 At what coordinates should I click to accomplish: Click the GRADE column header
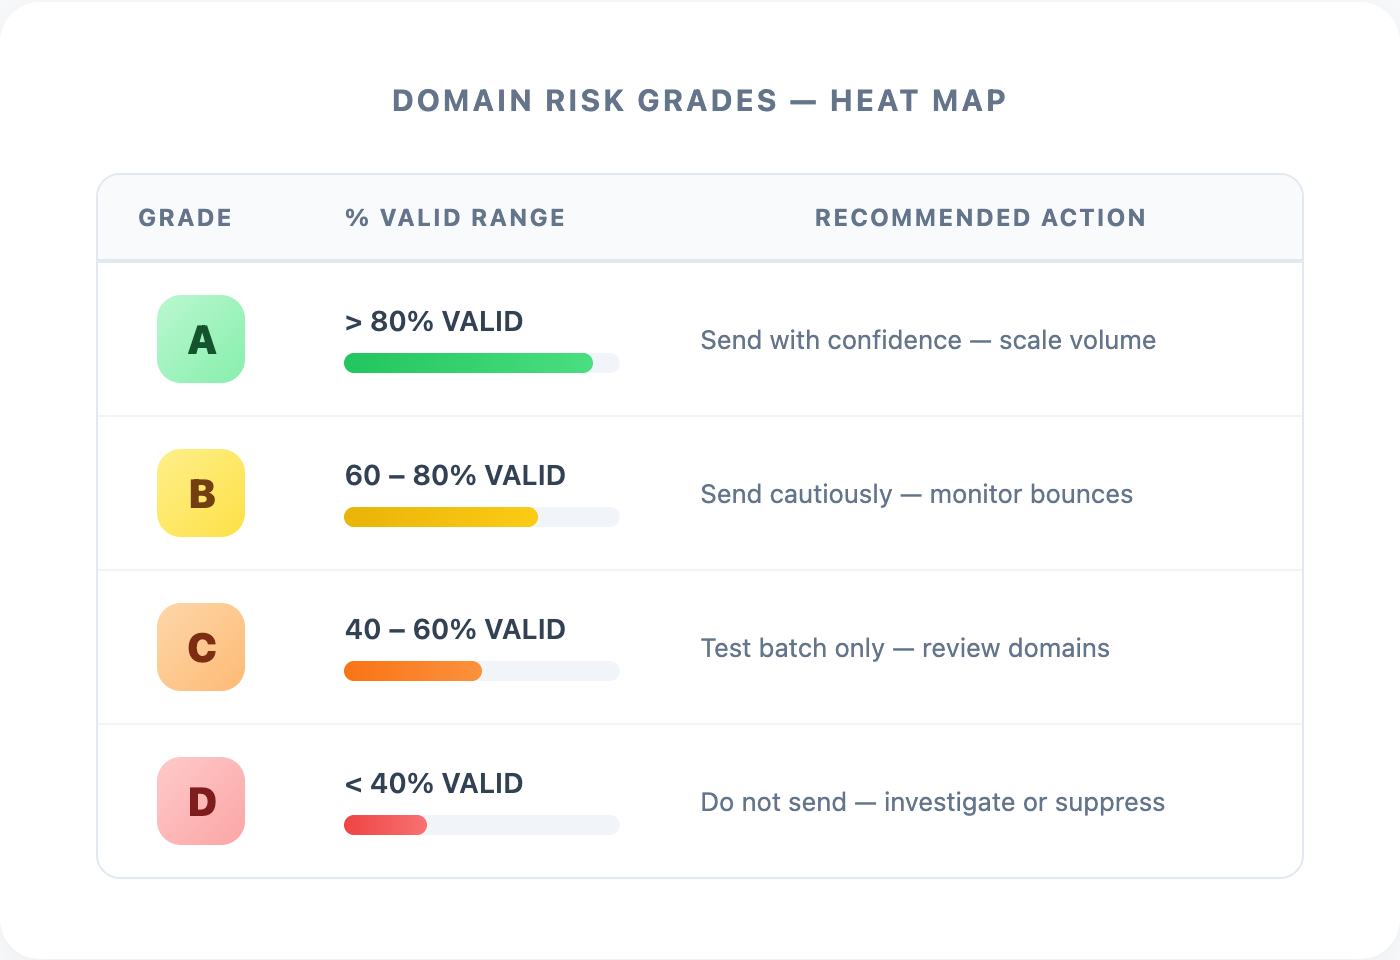(x=185, y=218)
